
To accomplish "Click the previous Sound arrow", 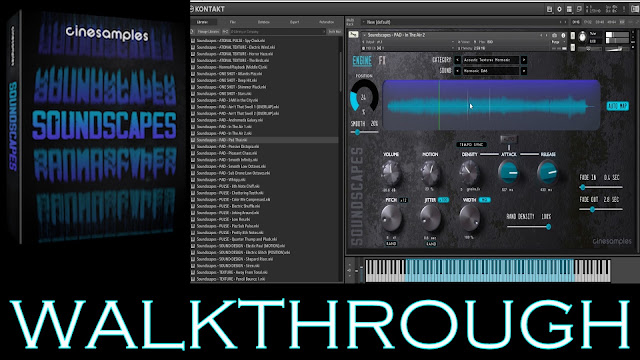I will pyautogui.click(x=458, y=71).
